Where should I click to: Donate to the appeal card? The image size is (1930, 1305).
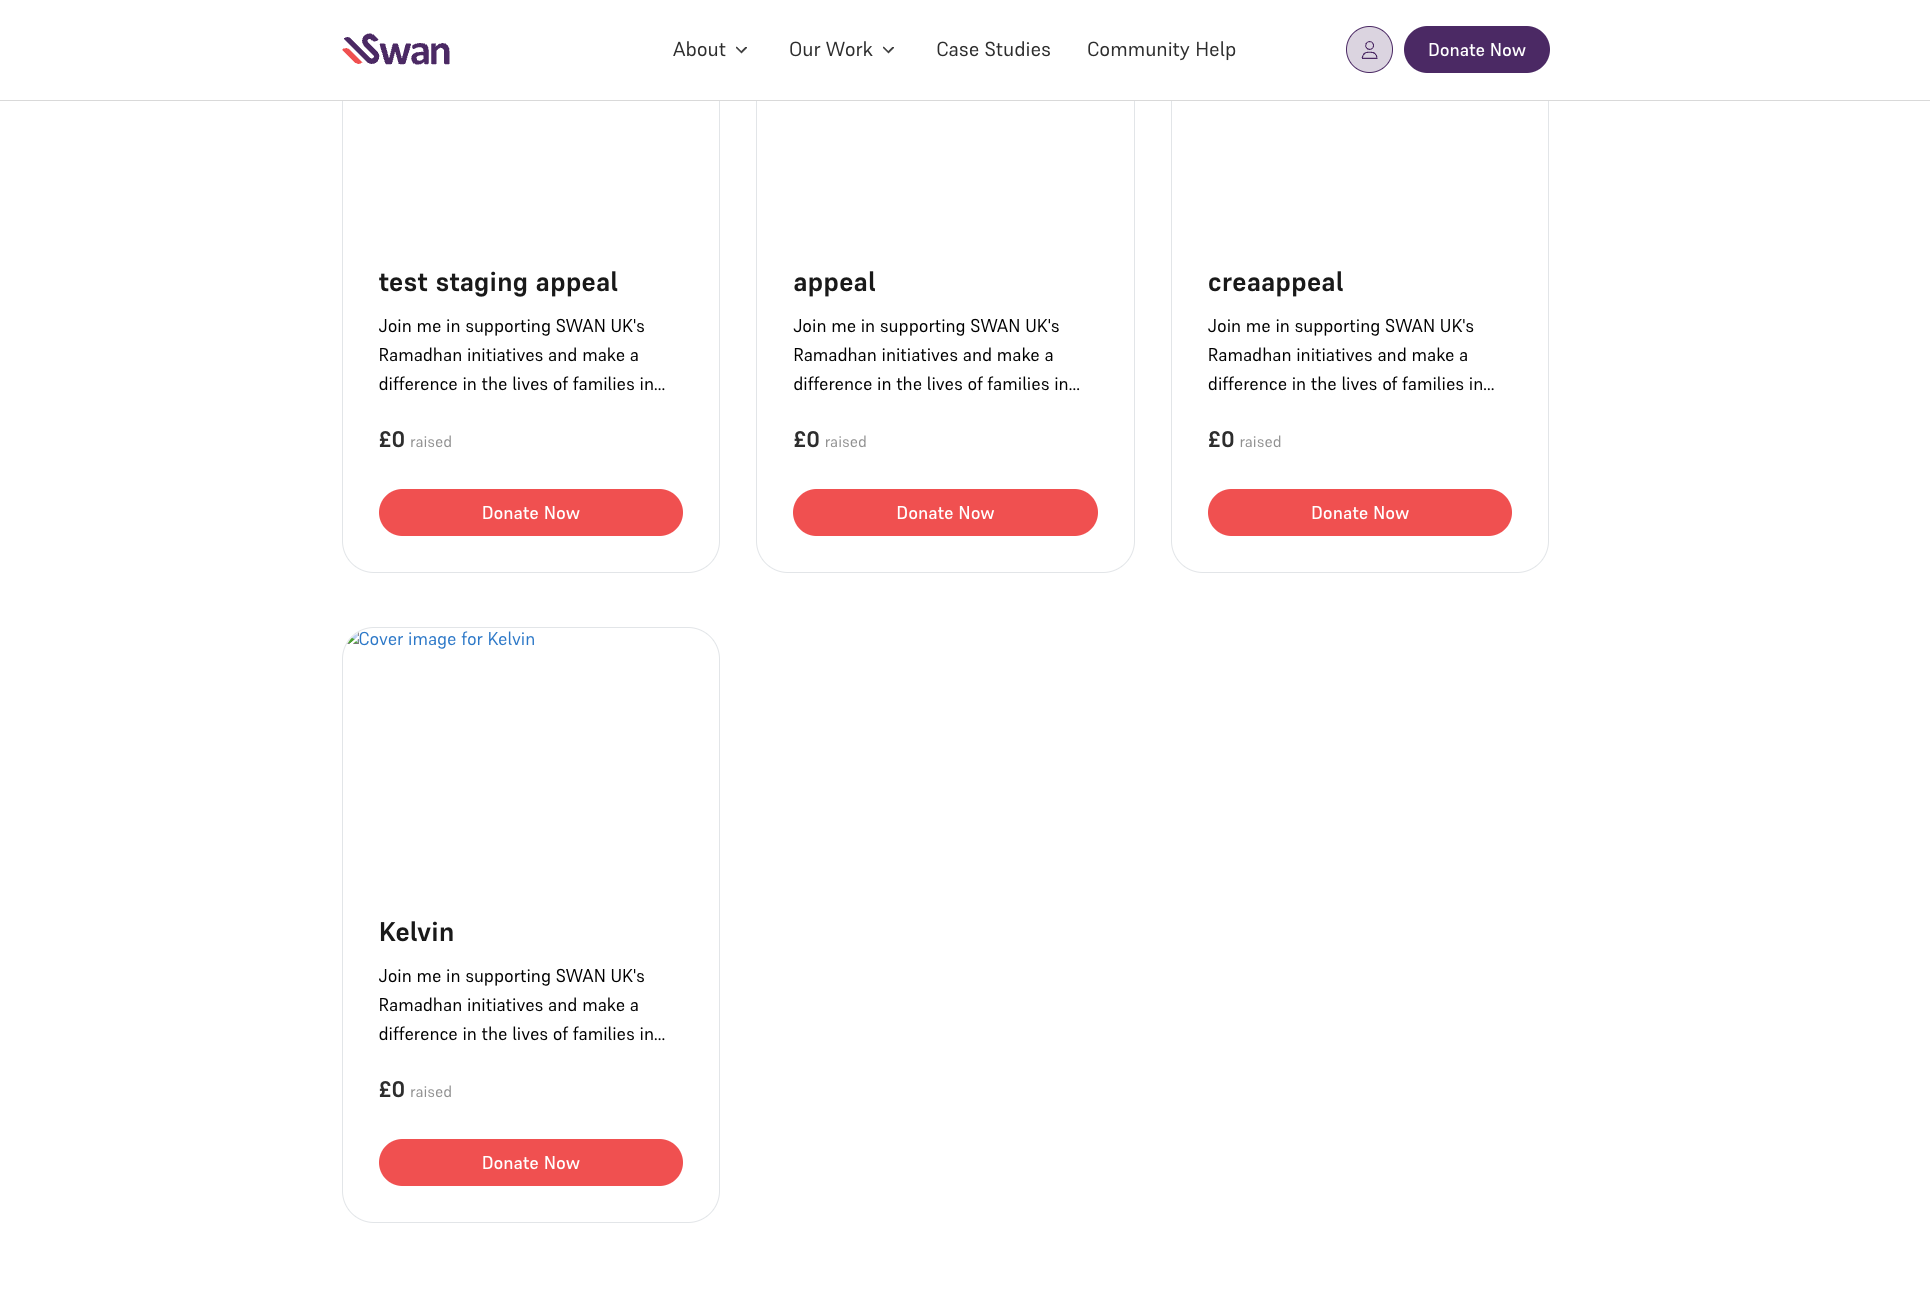tap(945, 512)
